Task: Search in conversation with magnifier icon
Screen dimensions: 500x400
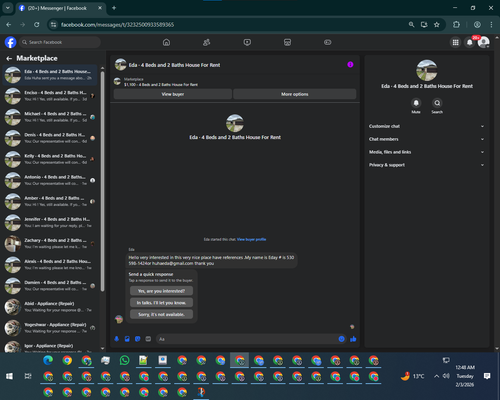Action: click(x=437, y=103)
